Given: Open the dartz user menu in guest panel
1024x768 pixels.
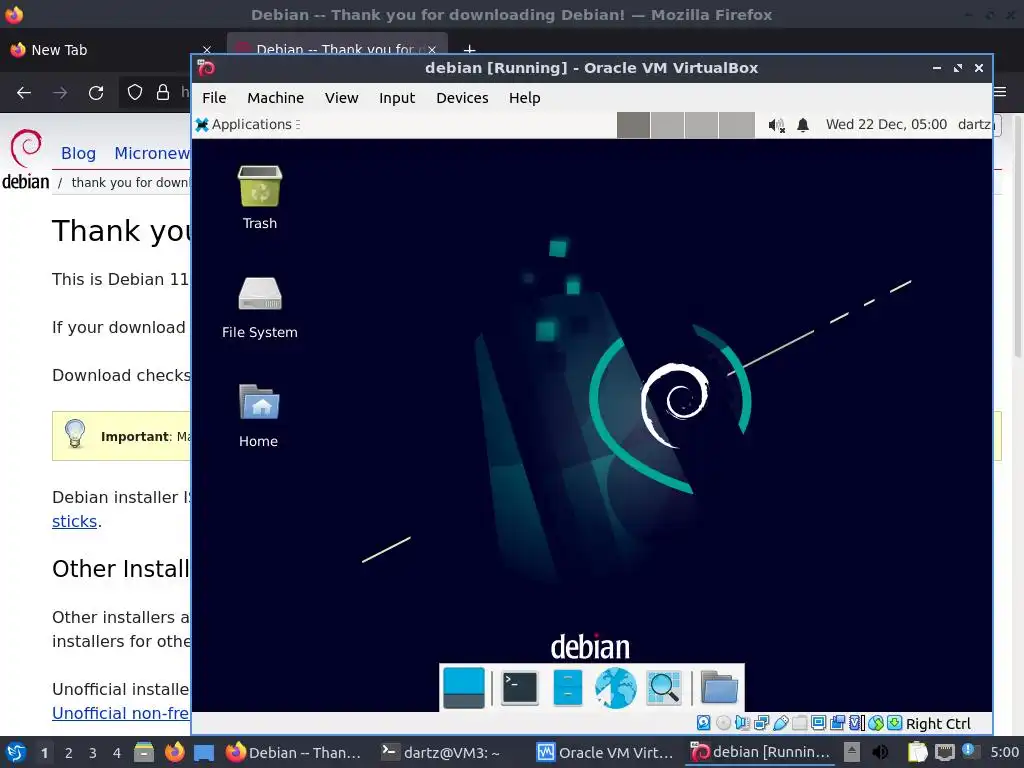Looking at the screenshot, I should [976, 124].
